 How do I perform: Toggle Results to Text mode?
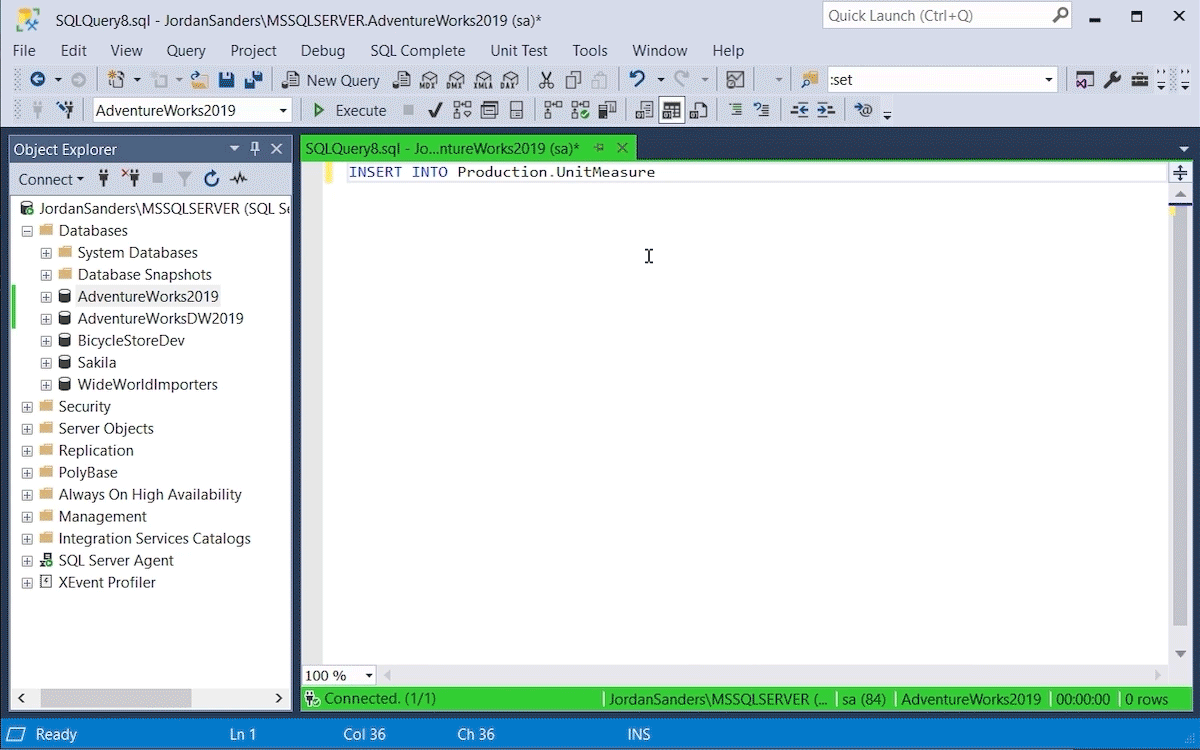click(x=644, y=110)
